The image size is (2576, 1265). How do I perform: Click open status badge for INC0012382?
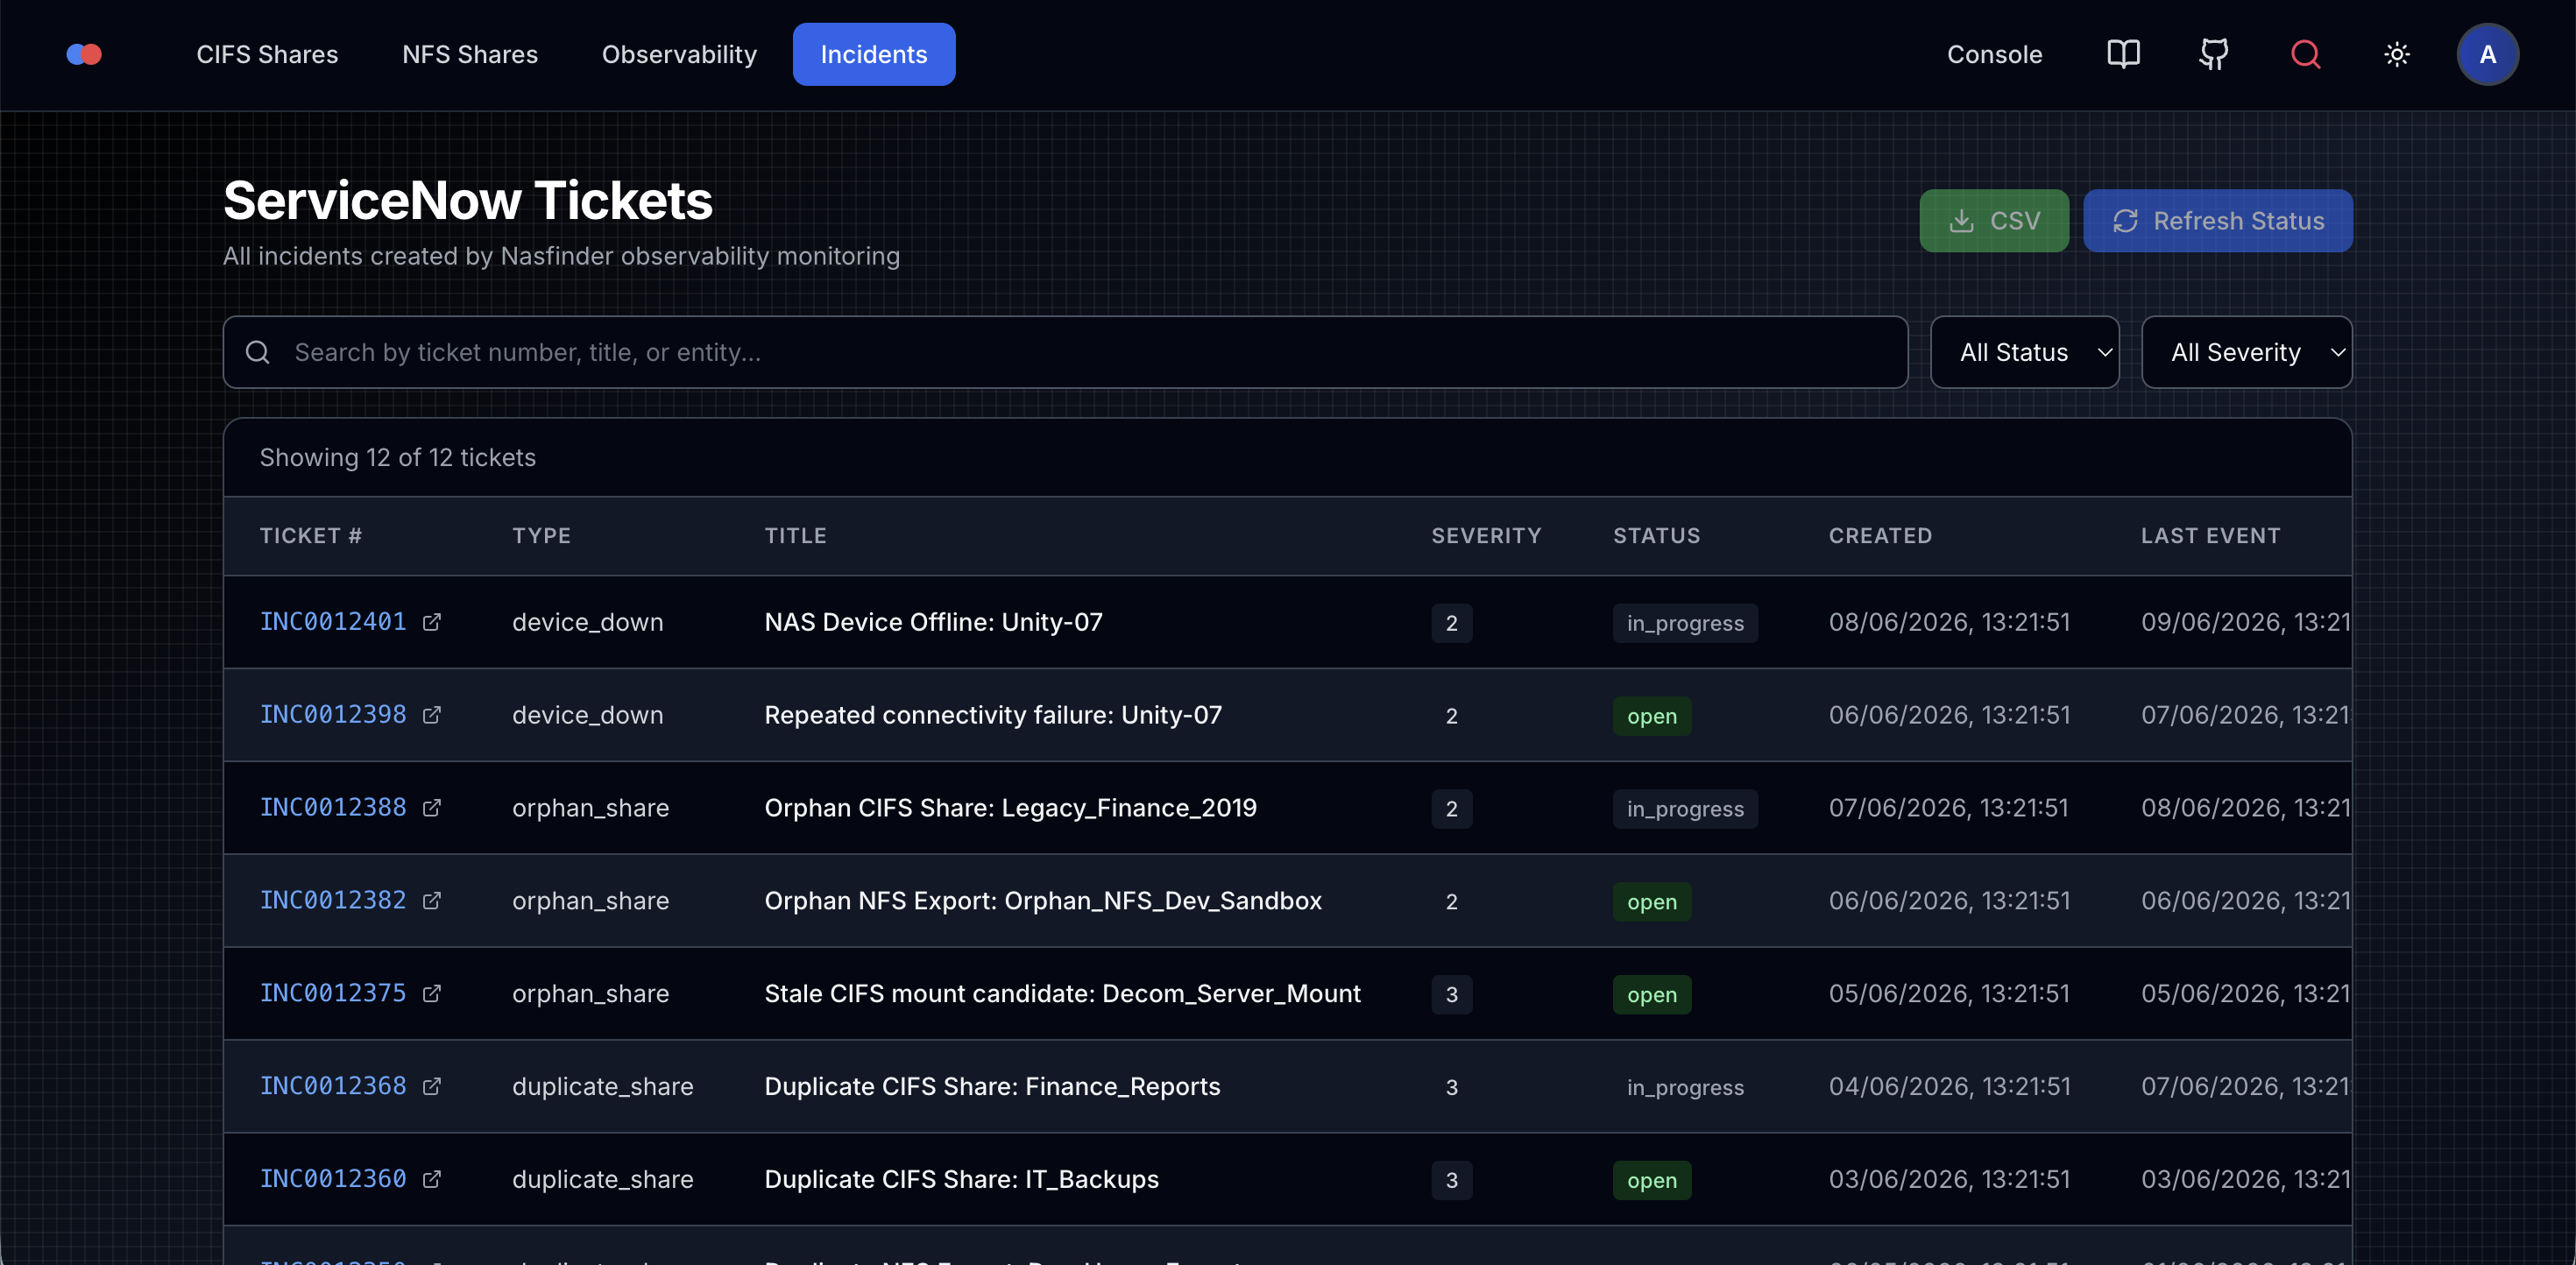(x=1652, y=902)
